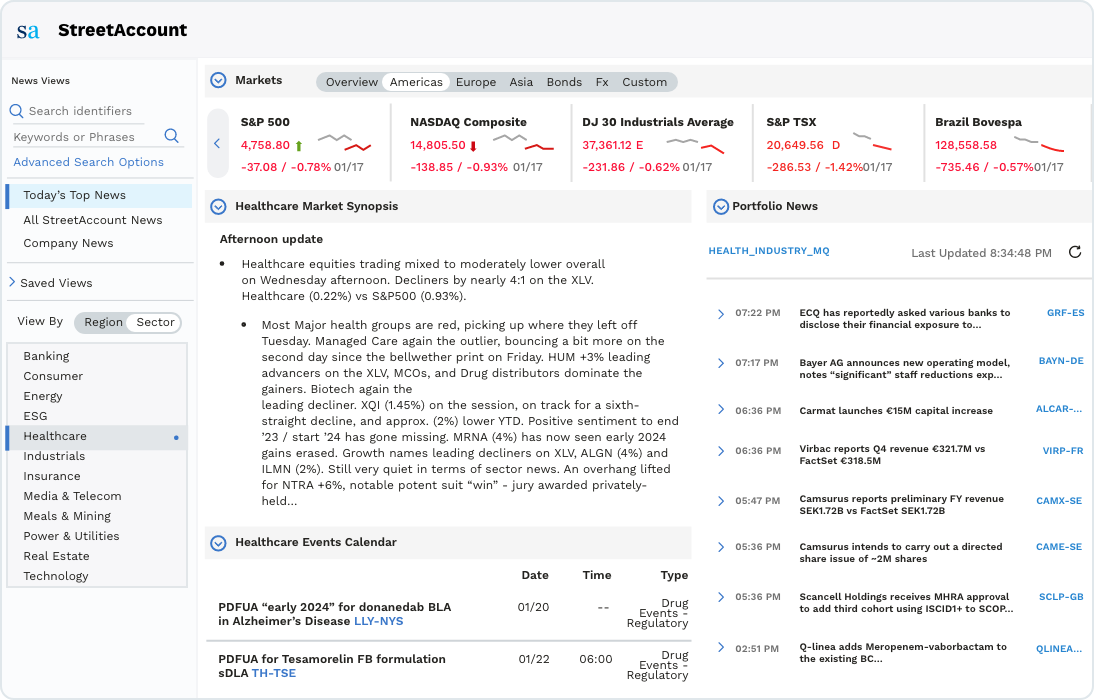The height and width of the screenshot is (700, 1094).
Task: Collapse the Portfolio News section icon
Action: [721, 207]
